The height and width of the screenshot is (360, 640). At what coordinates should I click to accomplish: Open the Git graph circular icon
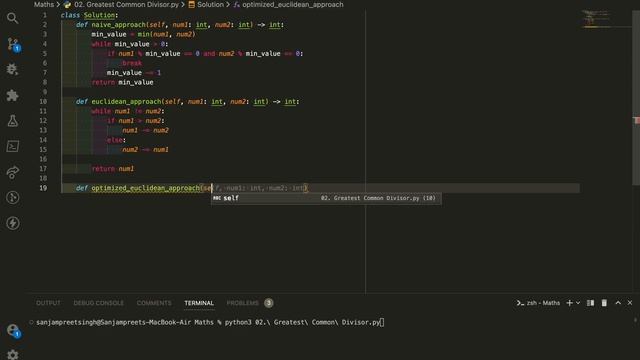click(13, 198)
